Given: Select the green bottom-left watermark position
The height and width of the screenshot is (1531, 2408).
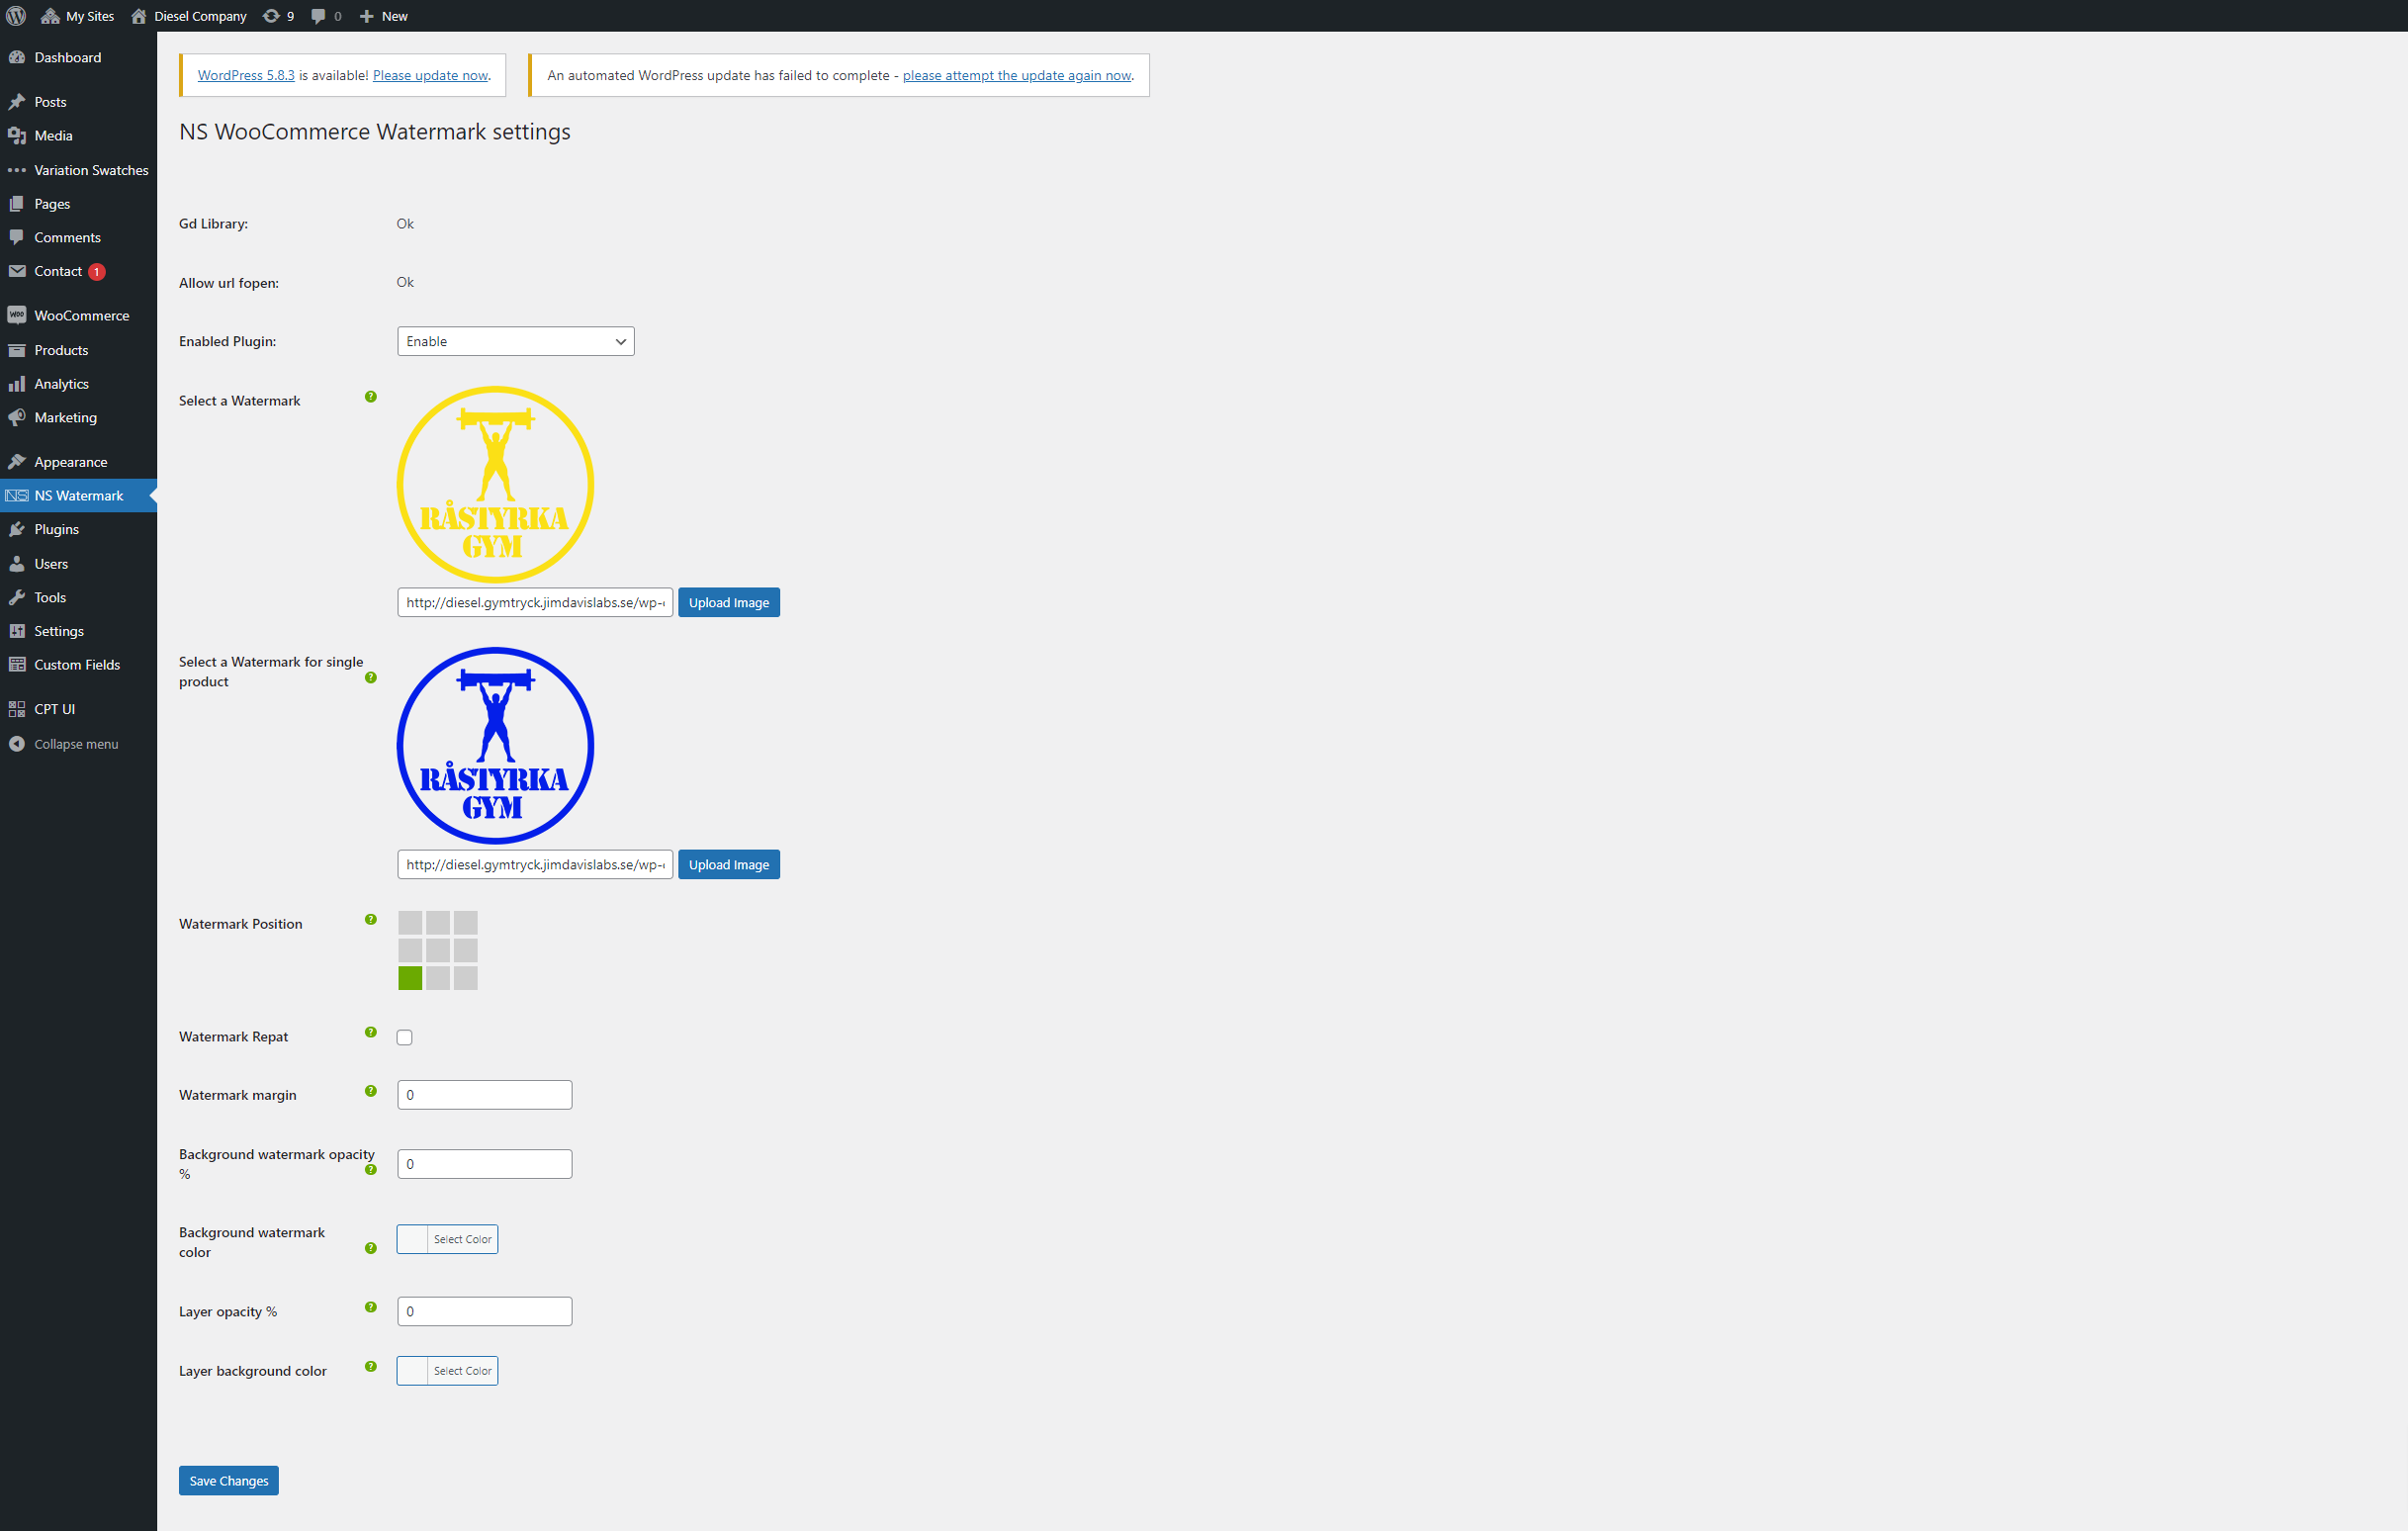Looking at the screenshot, I should click(410, 978).
